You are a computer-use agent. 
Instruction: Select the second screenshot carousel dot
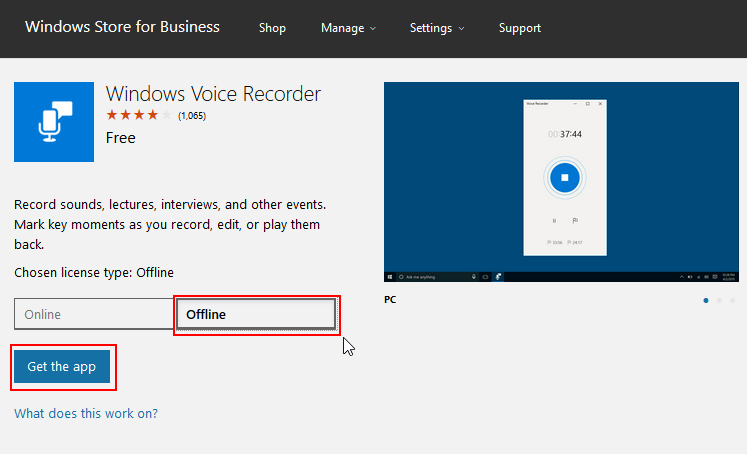[719, 300]
